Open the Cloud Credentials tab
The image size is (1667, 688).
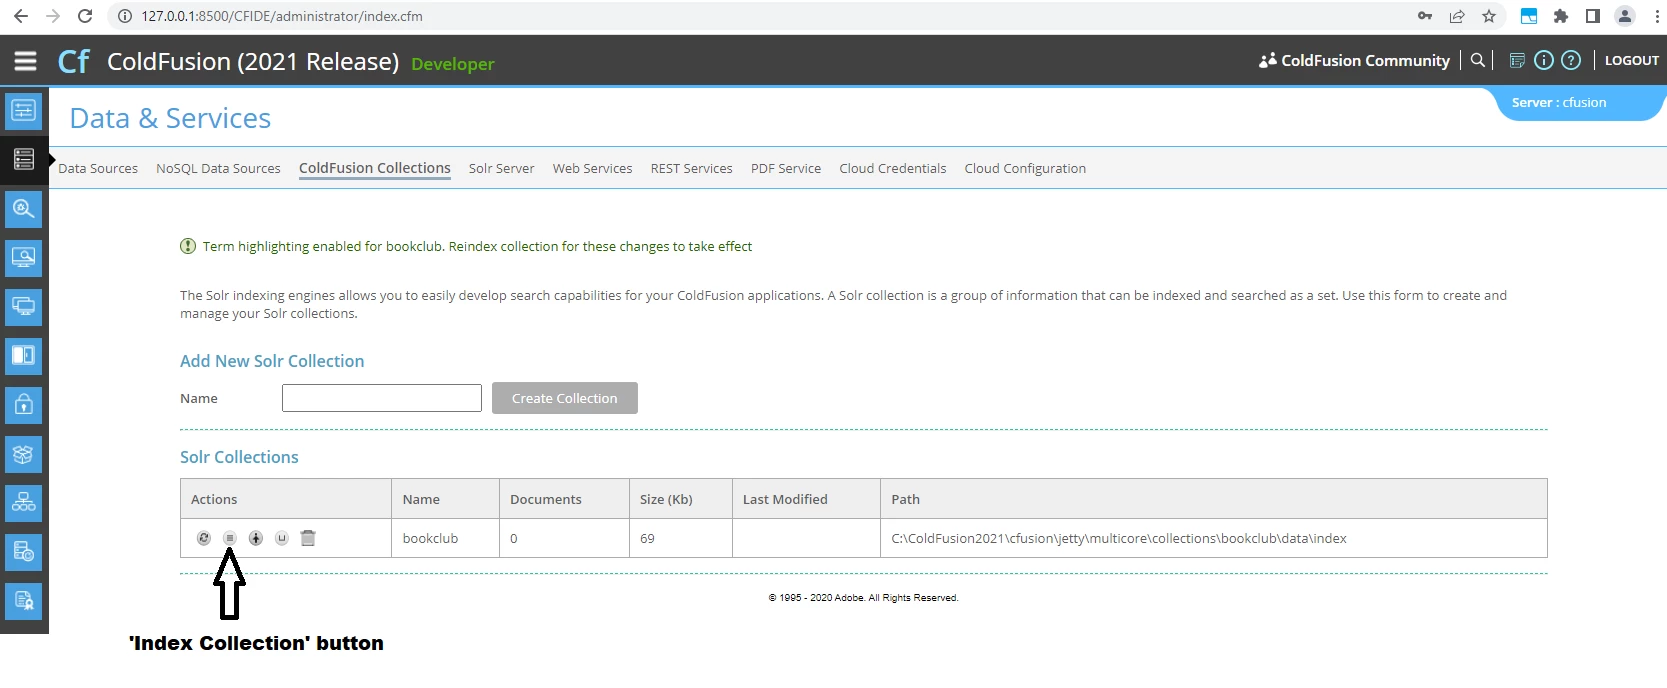coord(893,168)
